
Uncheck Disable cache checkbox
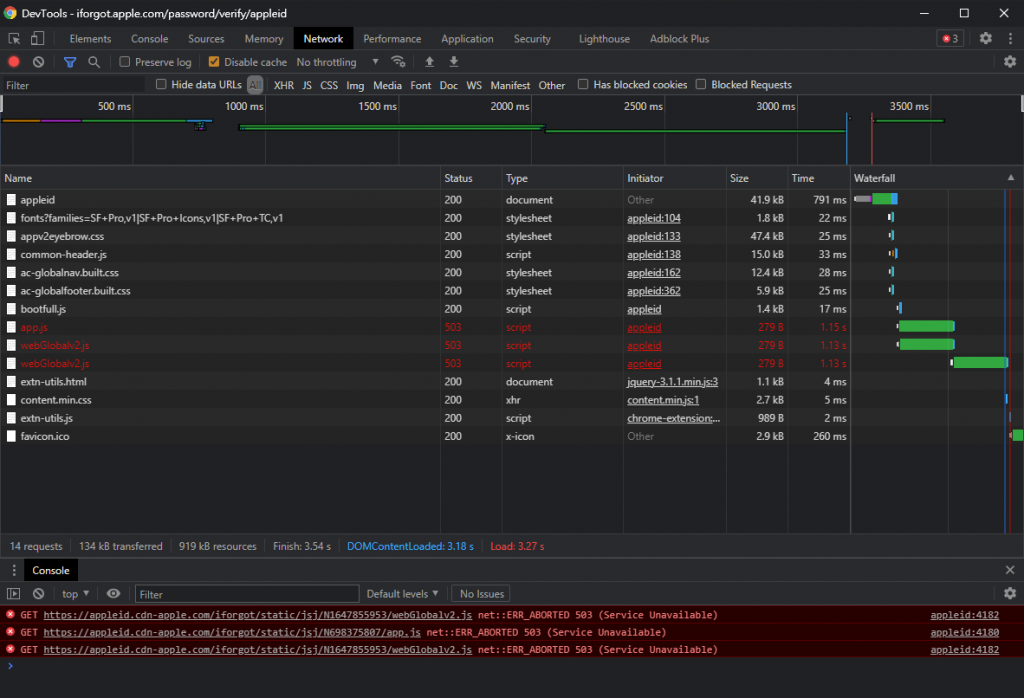[214, 62]
